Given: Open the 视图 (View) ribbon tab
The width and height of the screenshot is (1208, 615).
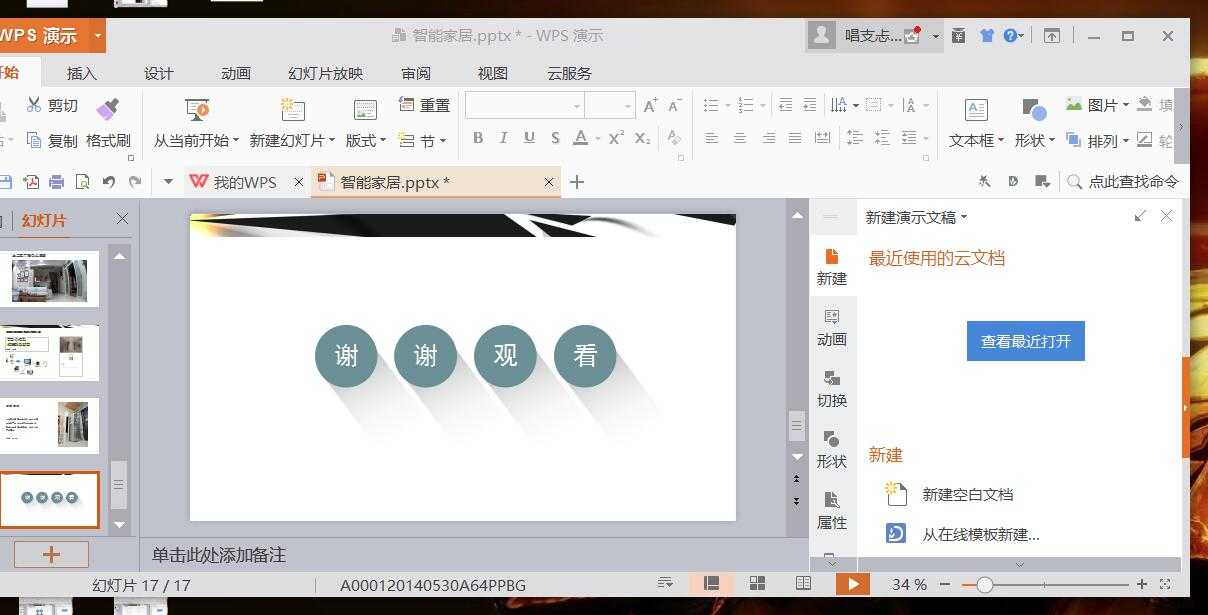Looking at the screenshot, I should click(492, 73).
